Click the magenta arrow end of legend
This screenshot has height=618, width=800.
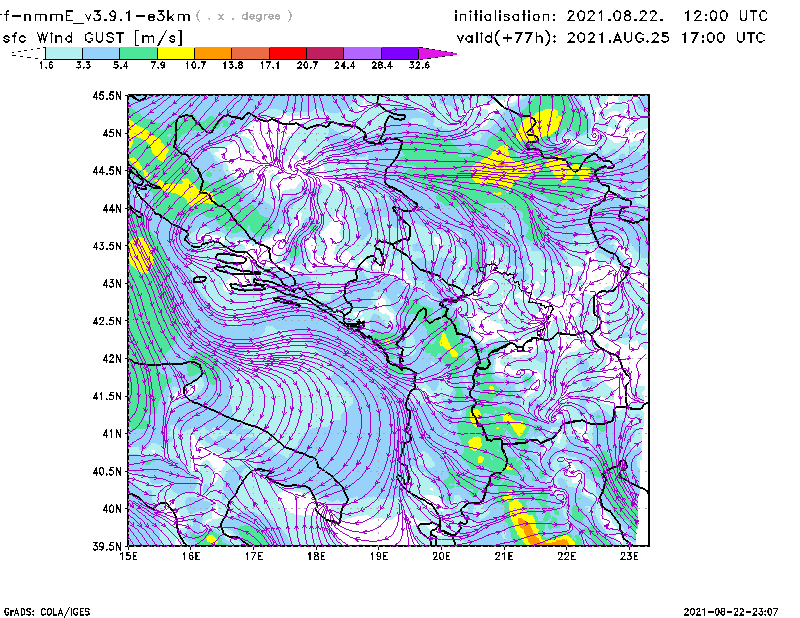pos(437,53)
